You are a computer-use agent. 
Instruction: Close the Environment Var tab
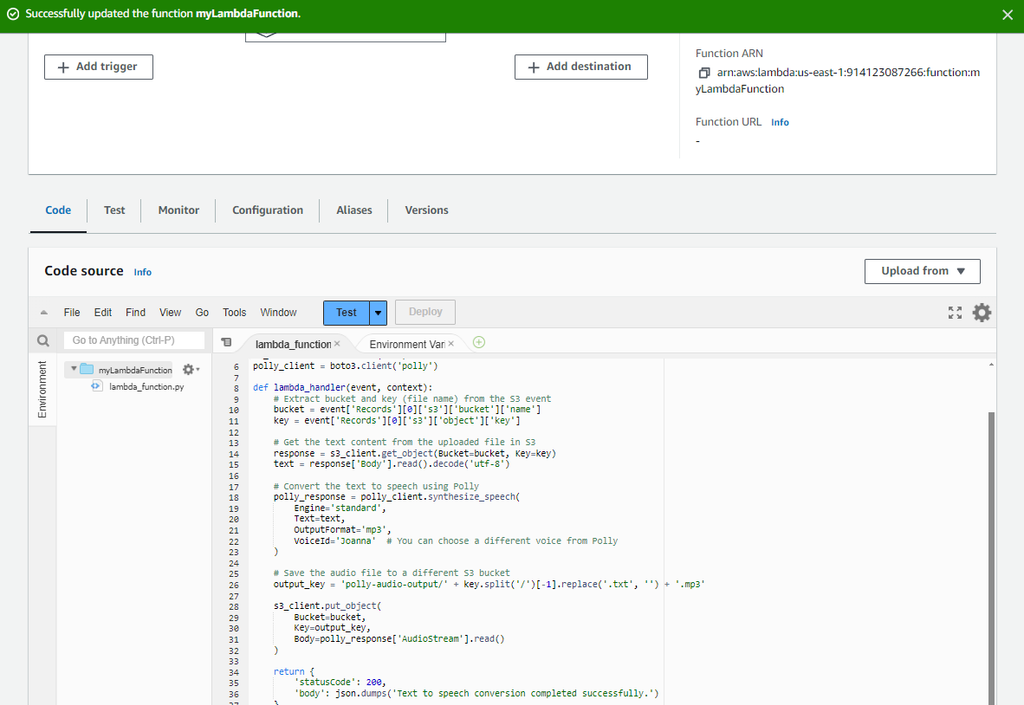pyautogui.click(x=451, y=344)
